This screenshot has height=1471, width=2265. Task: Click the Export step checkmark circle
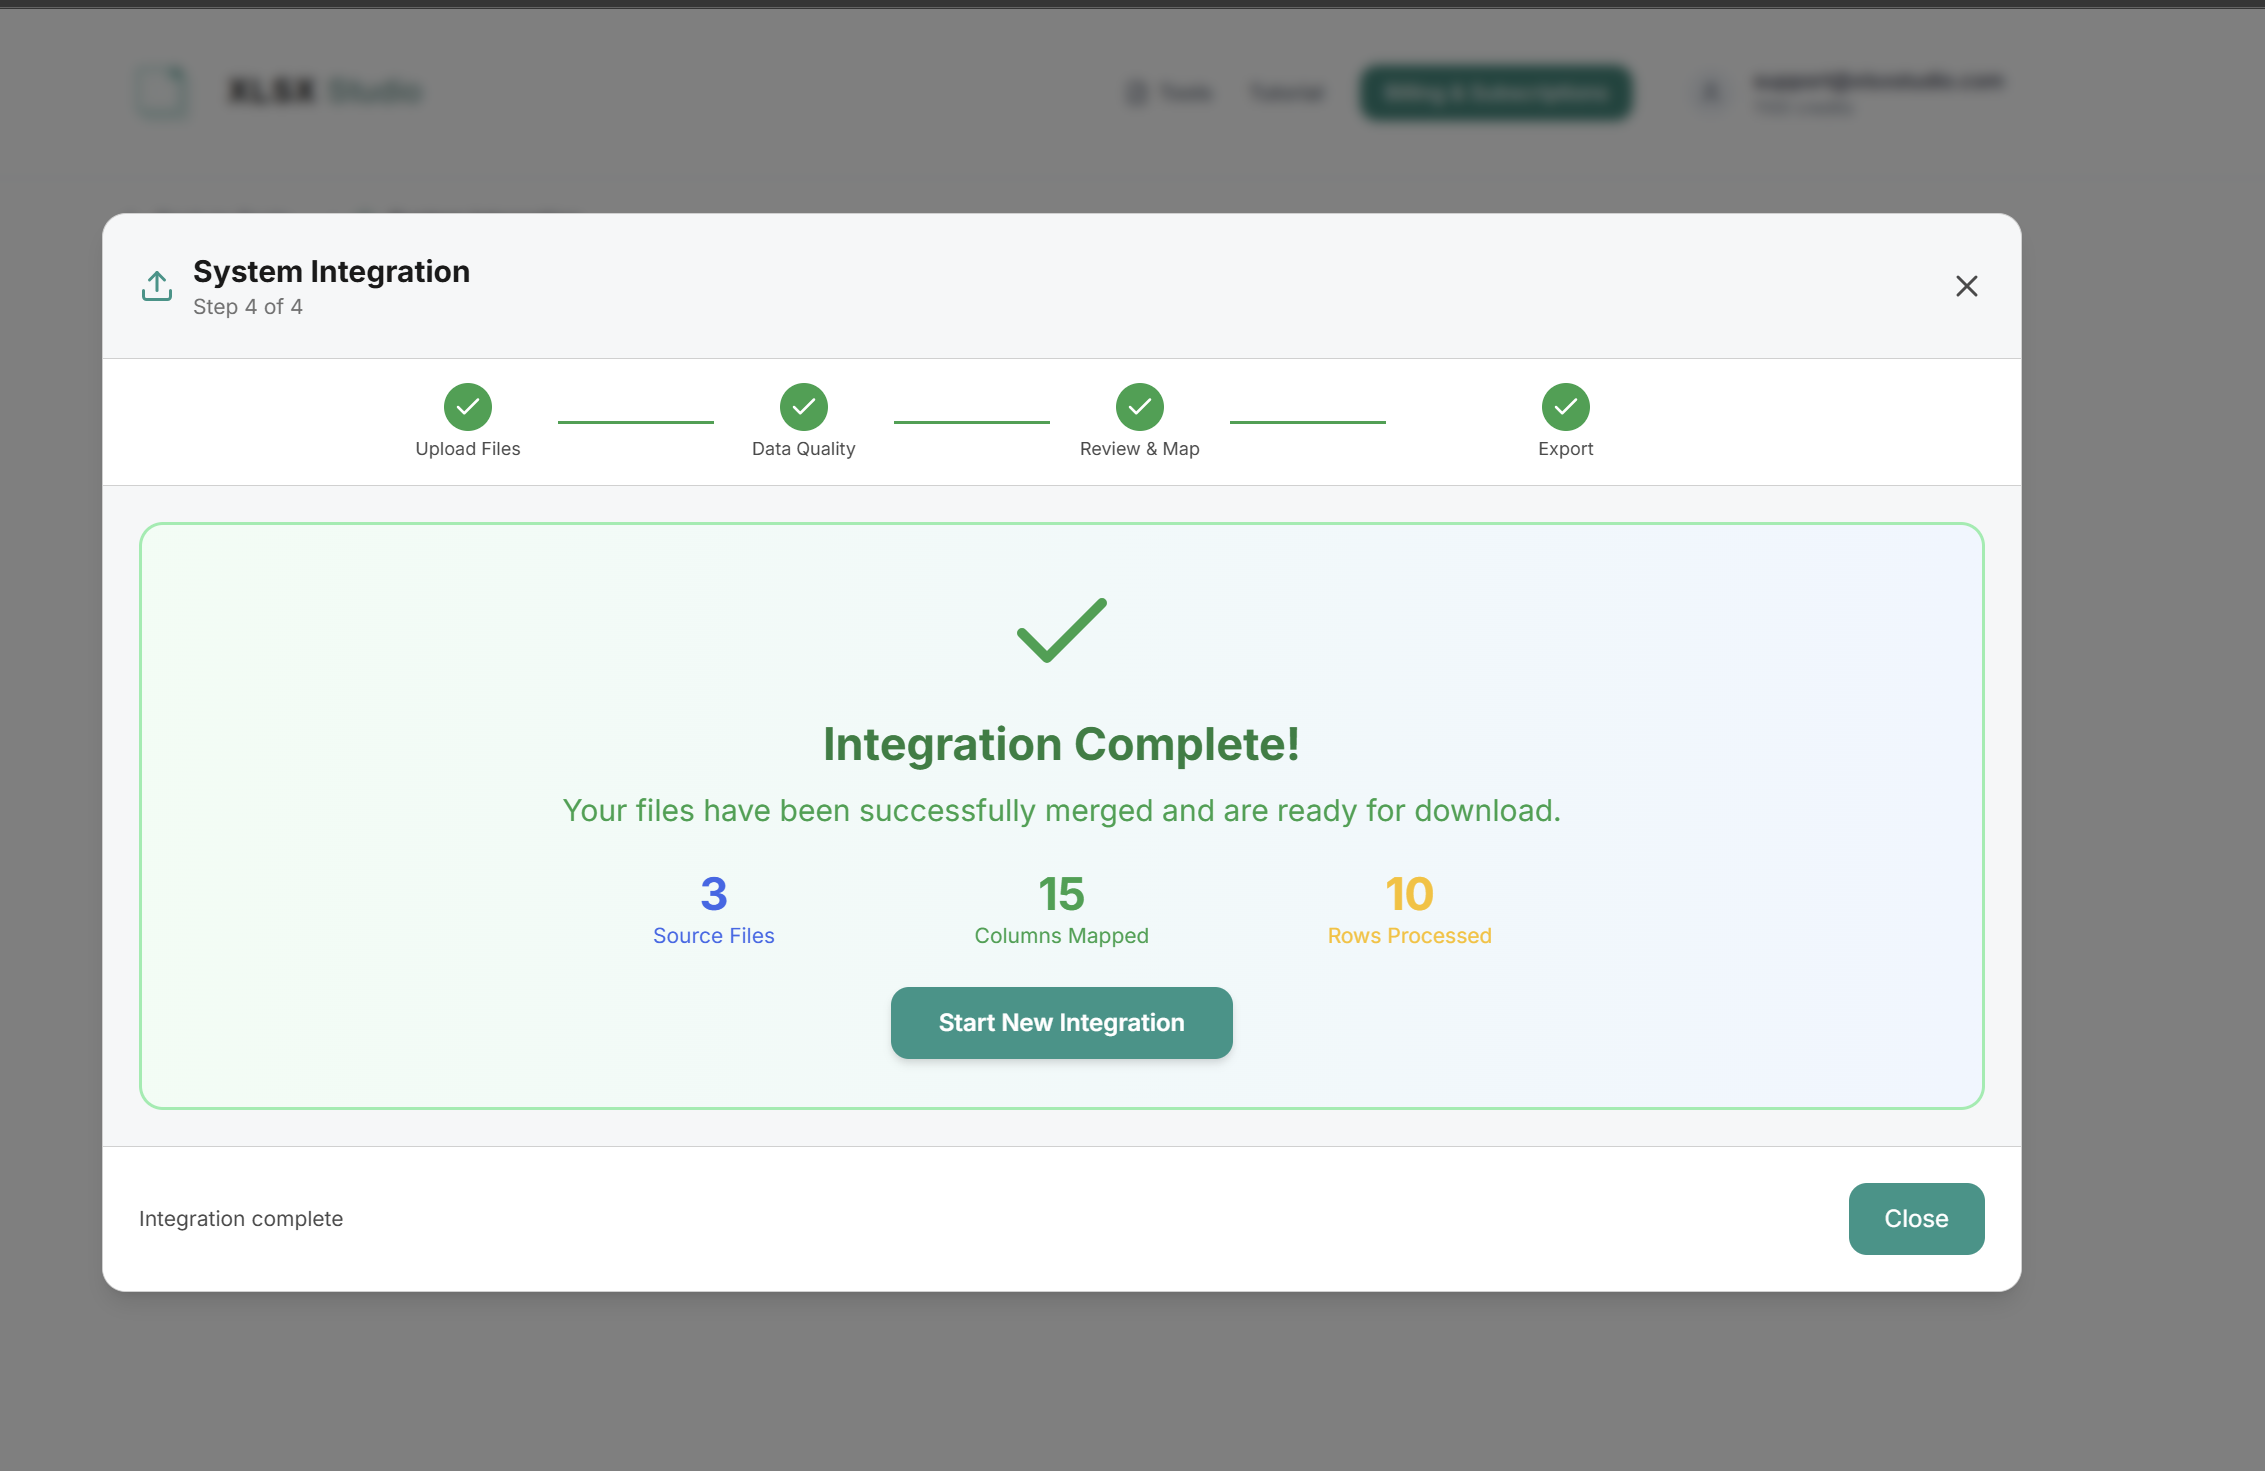(1565, 407)
